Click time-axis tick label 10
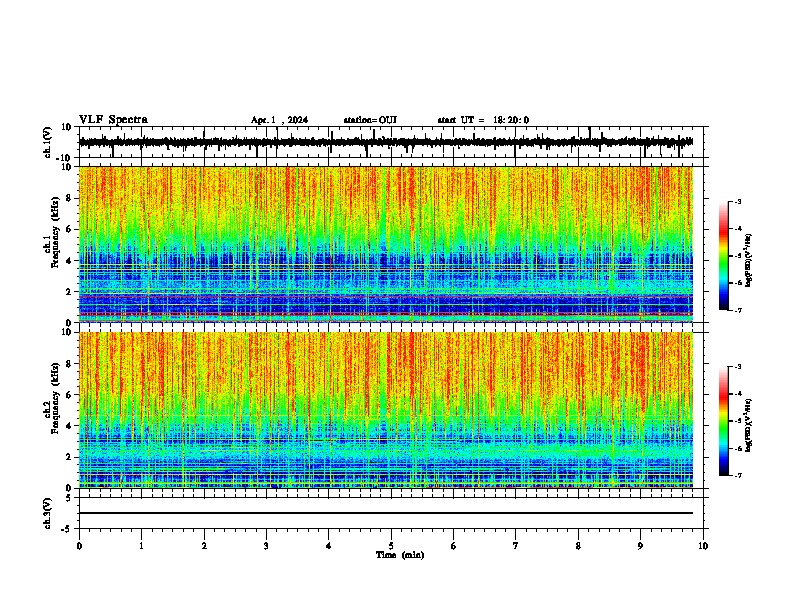Image resolution: width=792 pixels, height=612 pixels. (703, 546)
